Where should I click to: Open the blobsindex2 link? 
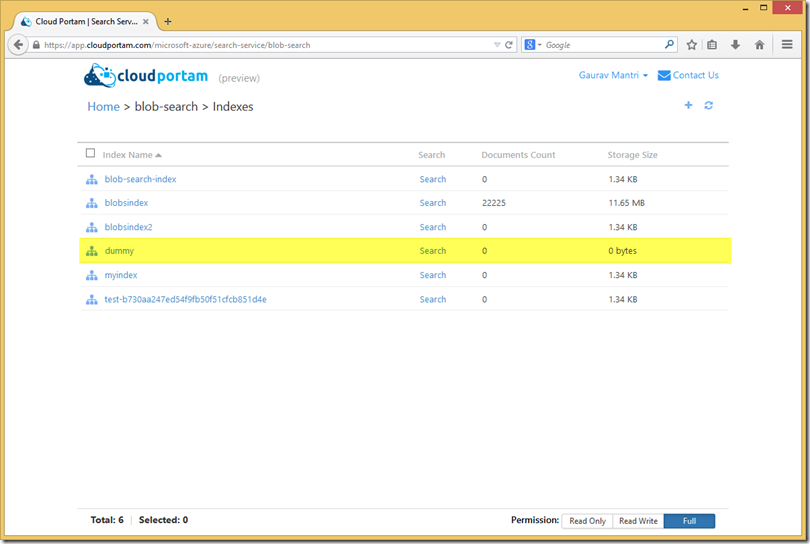point(129,227)
